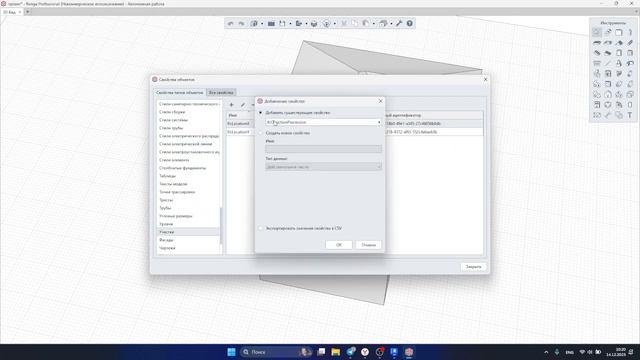Click the highlighted selection tool in Инструменты panel
The height and width of the screenshot is (360, 640).
point(597,32)
